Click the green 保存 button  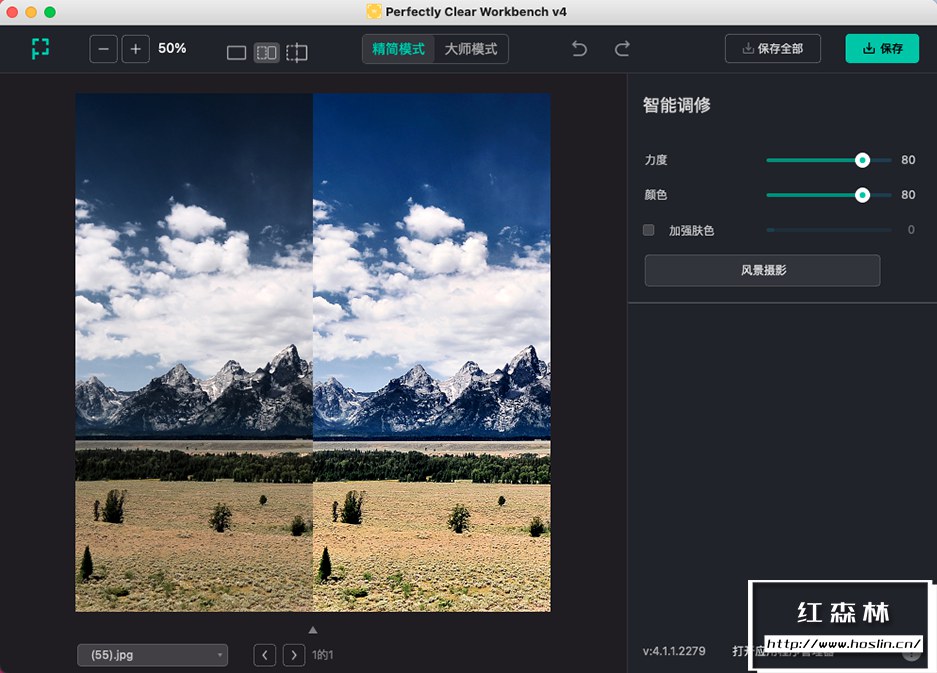coord(881,48)
